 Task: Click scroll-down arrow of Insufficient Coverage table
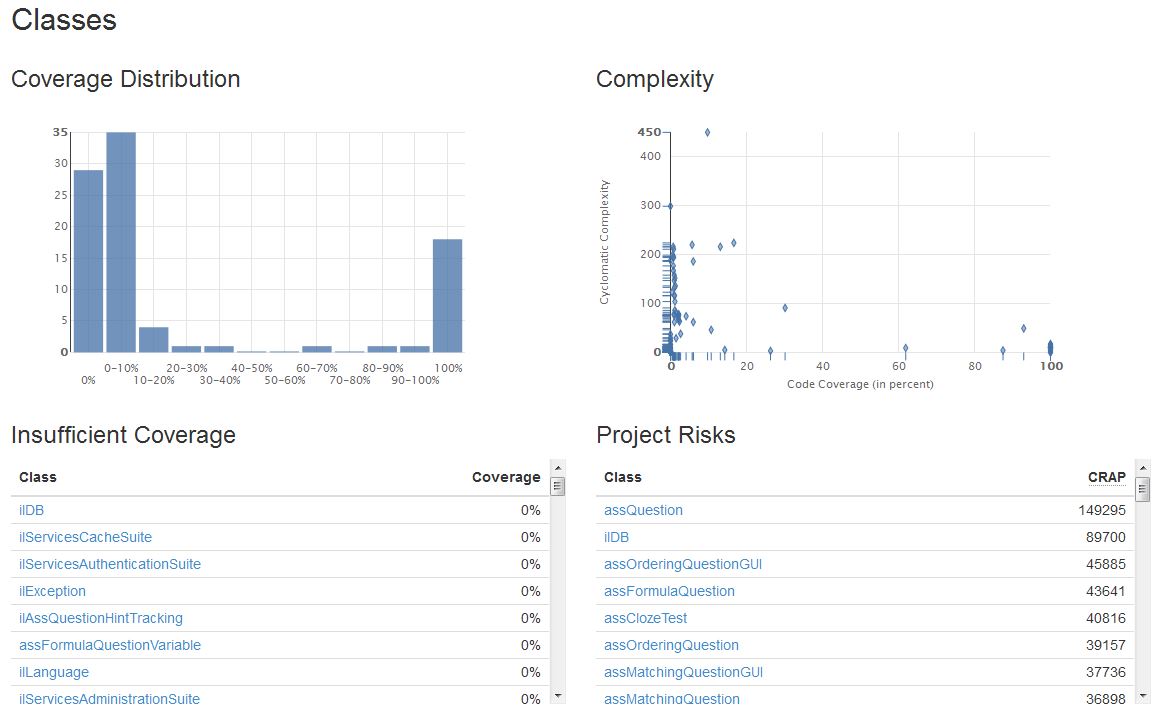click(x=558, y=695)
